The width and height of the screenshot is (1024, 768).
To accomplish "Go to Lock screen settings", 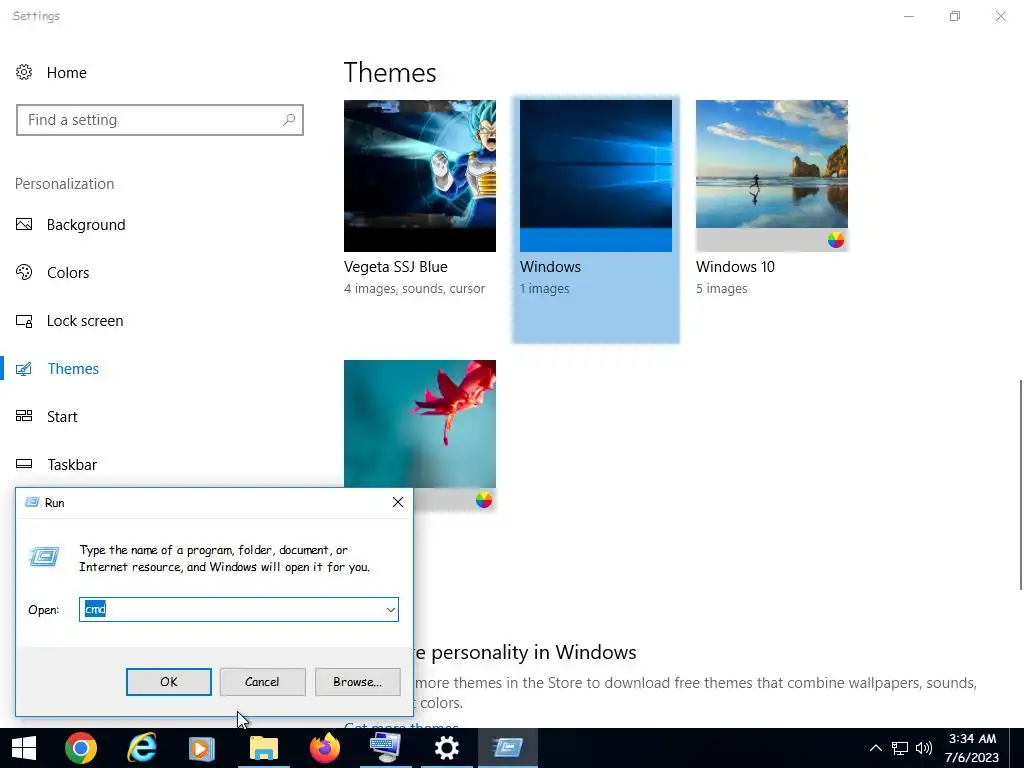I will [x=85, y=321].
